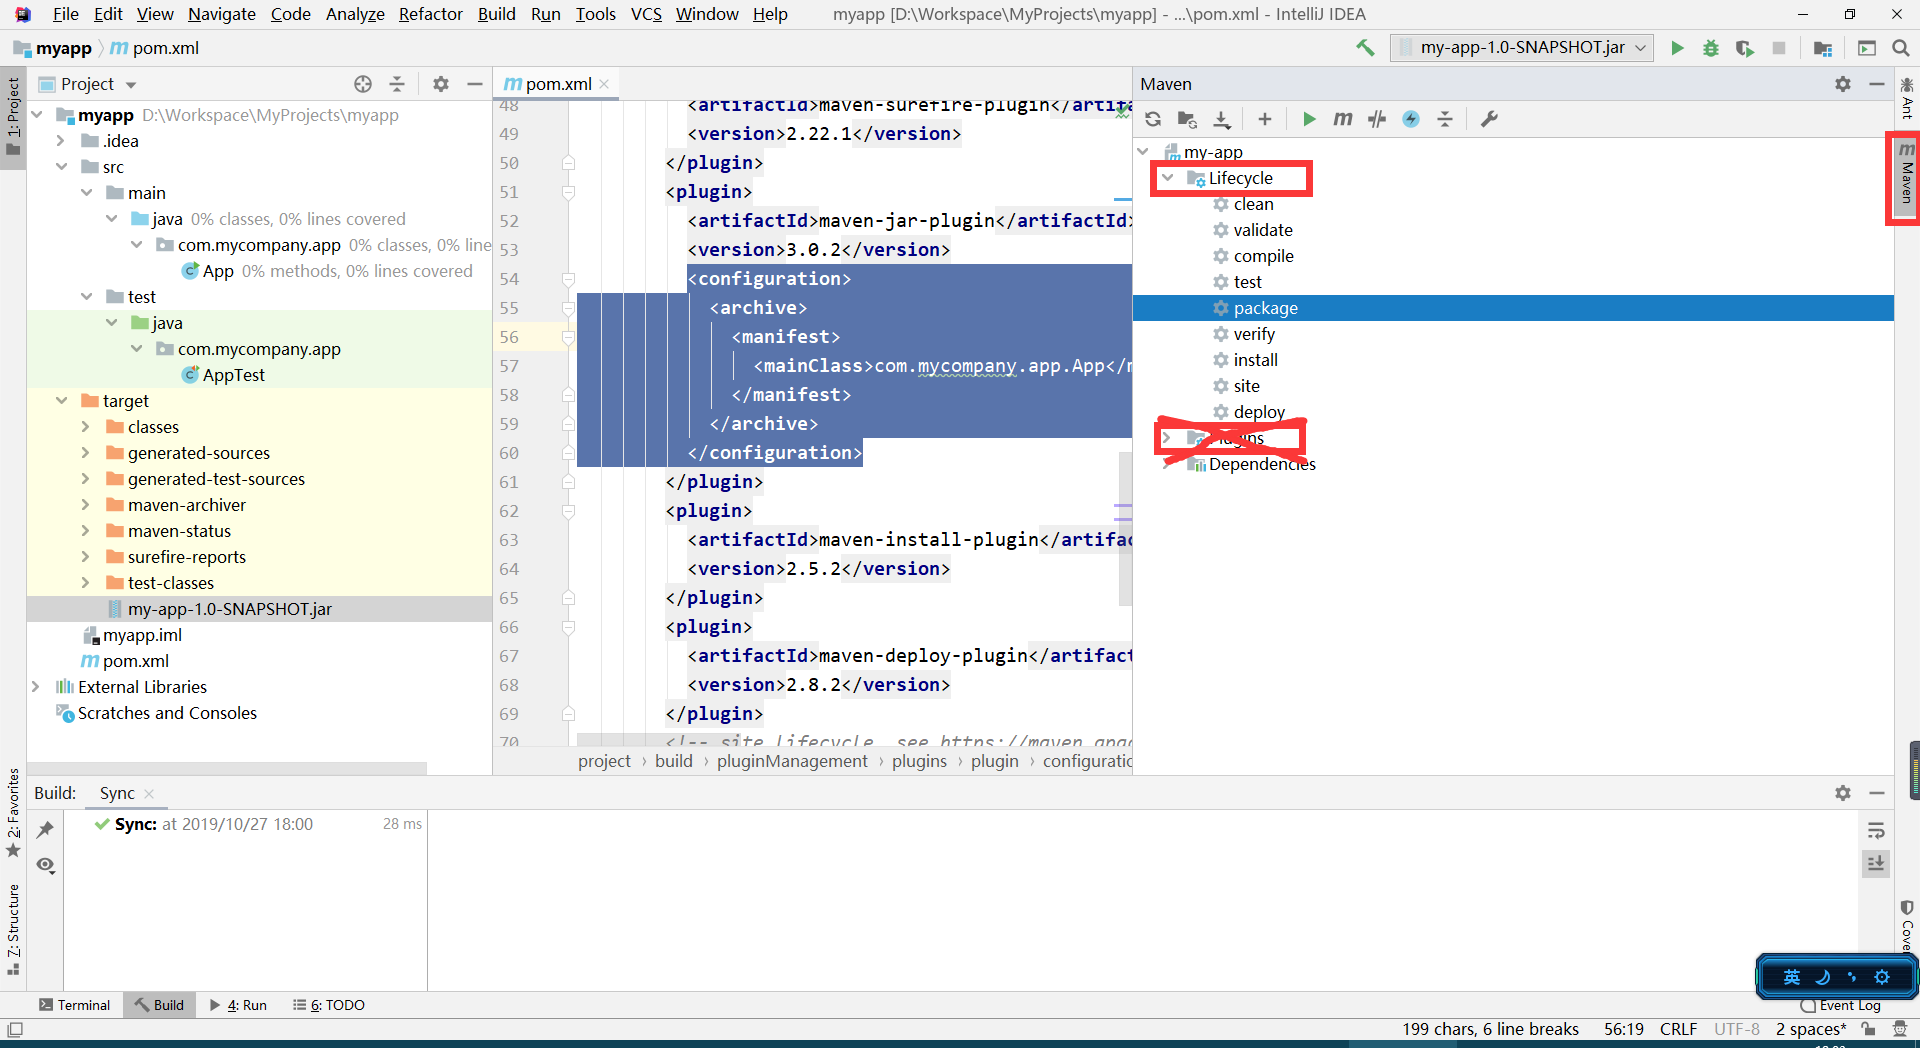Expand External Libraries node
The image size is (1920, 1048).
coord(36,687)
